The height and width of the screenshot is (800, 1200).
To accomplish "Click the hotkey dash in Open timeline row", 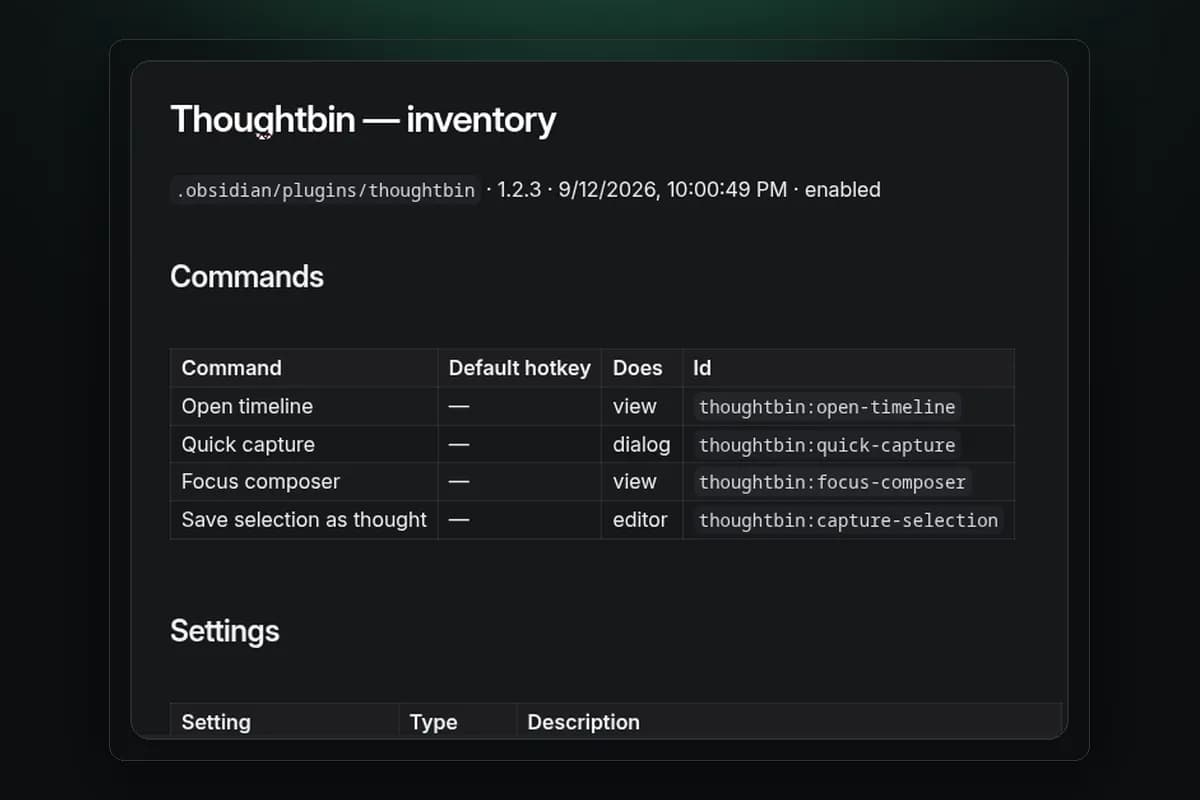I will coord(459,406).
